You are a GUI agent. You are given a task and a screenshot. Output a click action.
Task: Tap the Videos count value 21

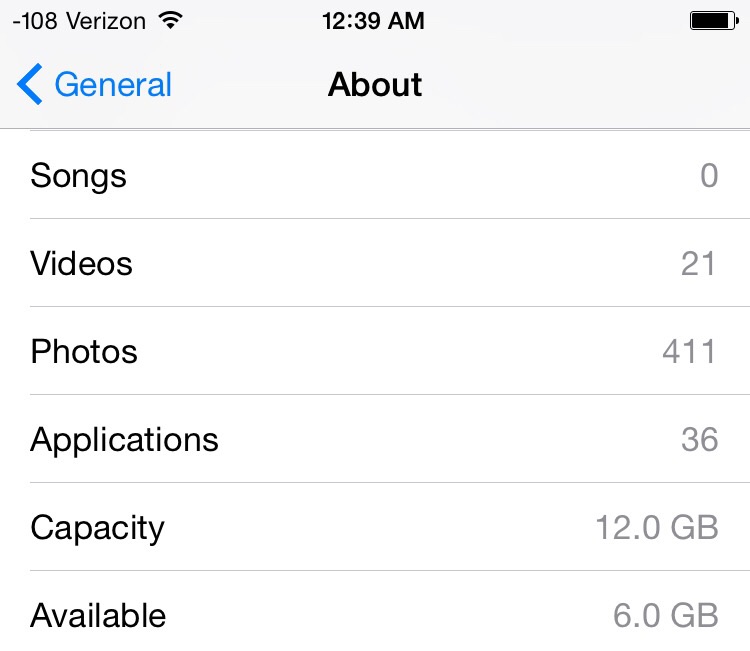[x=699, y=264]
